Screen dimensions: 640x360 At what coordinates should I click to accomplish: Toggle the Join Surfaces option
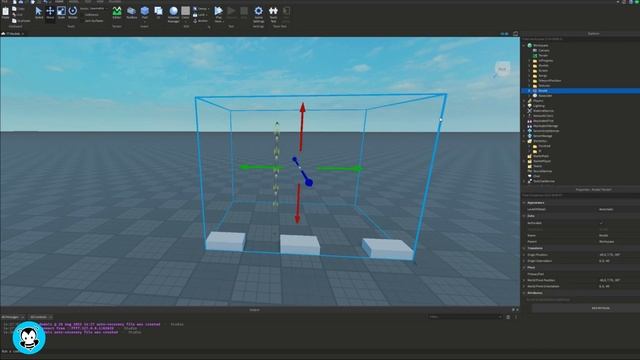click(94, 20)
